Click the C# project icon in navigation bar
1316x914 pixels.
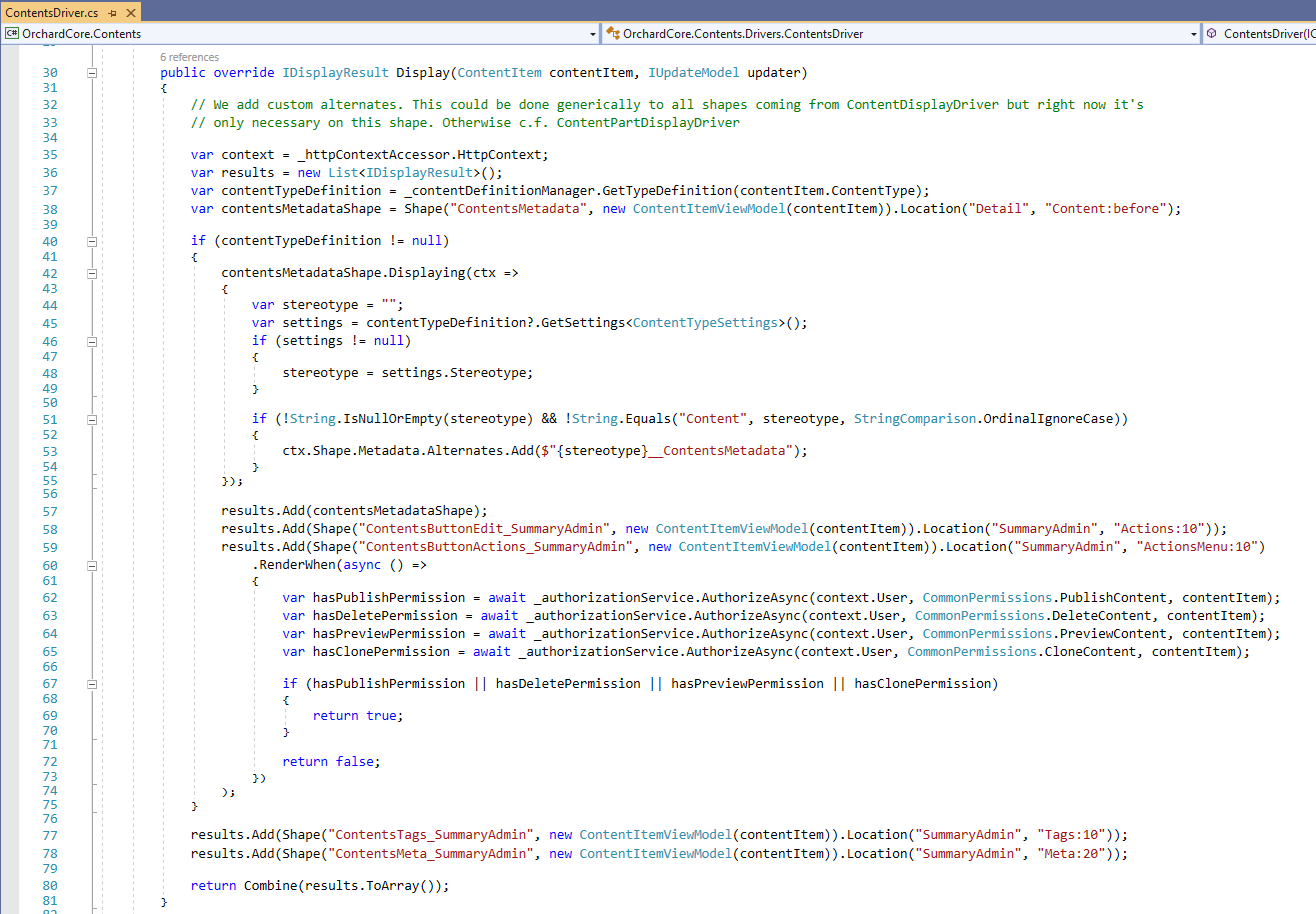(x=12, y=34)
